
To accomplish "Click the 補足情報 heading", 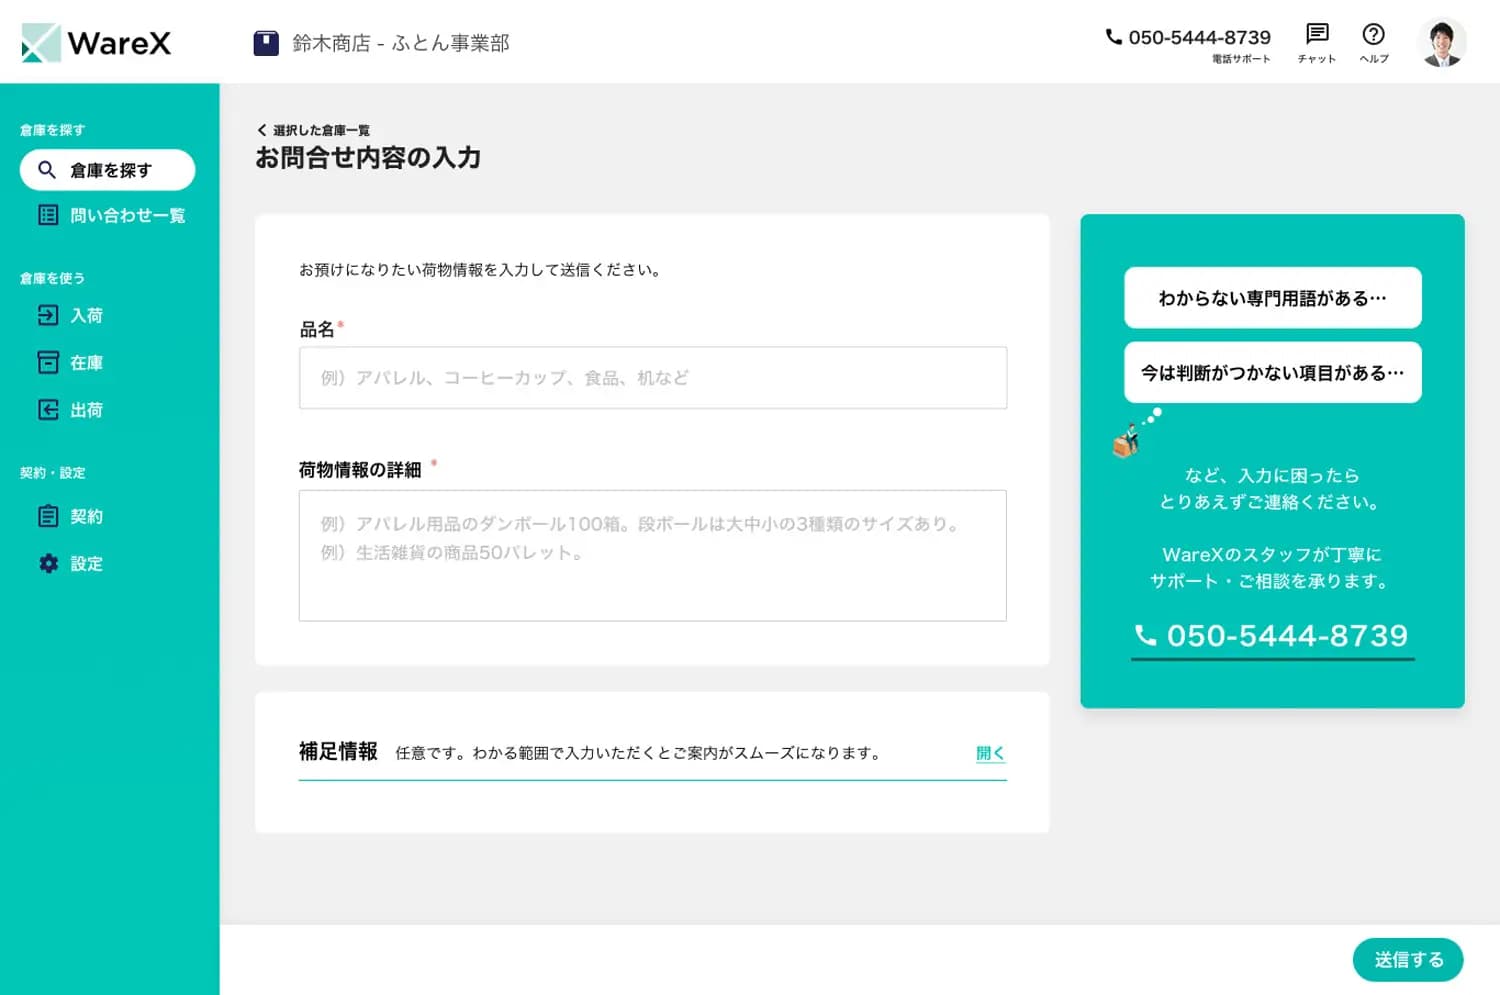I will 338,752.
